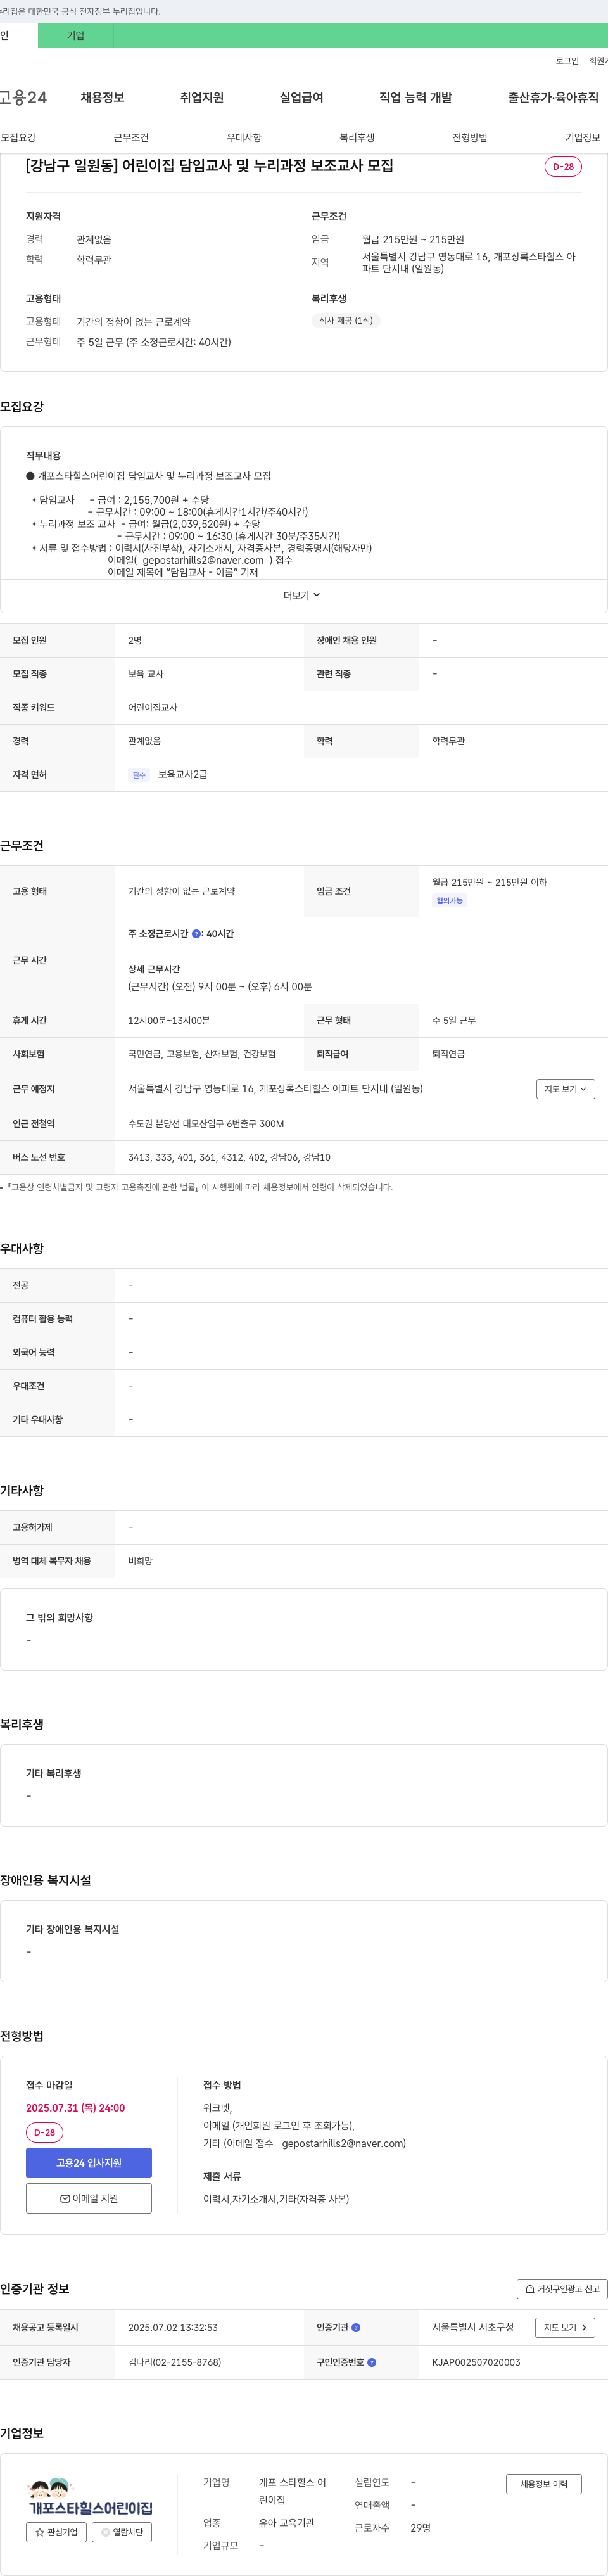Open 지도 보기 dropdown for workplace address
The height and width of the screenshot is (2576, 608).
tap(566, 1089)
